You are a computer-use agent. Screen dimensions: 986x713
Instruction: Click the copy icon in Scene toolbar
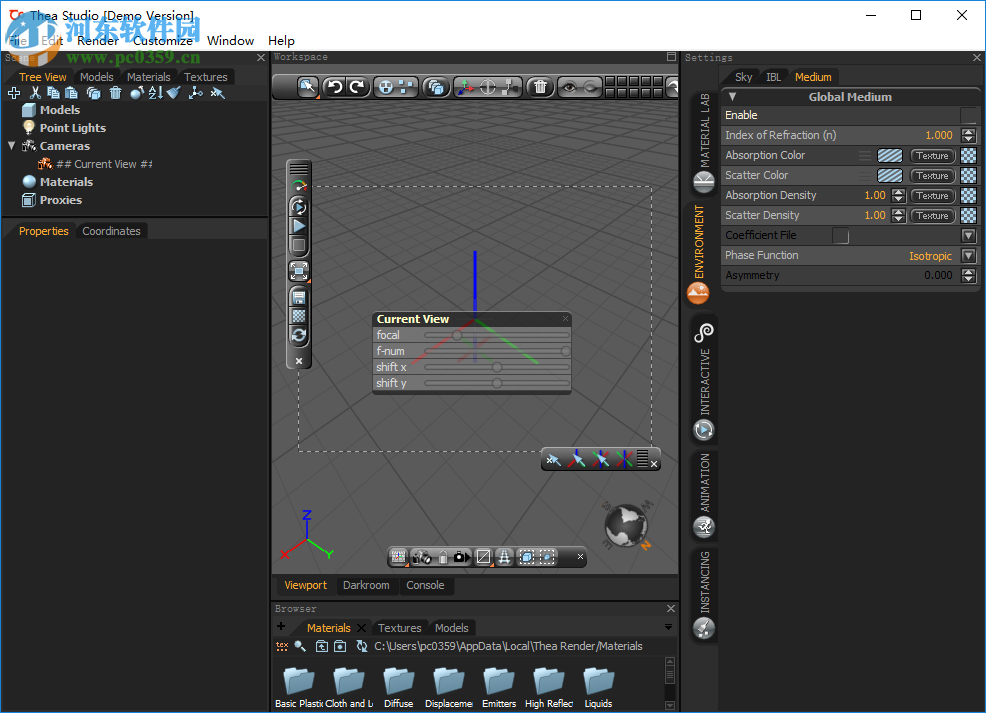(x=53, y=93)
